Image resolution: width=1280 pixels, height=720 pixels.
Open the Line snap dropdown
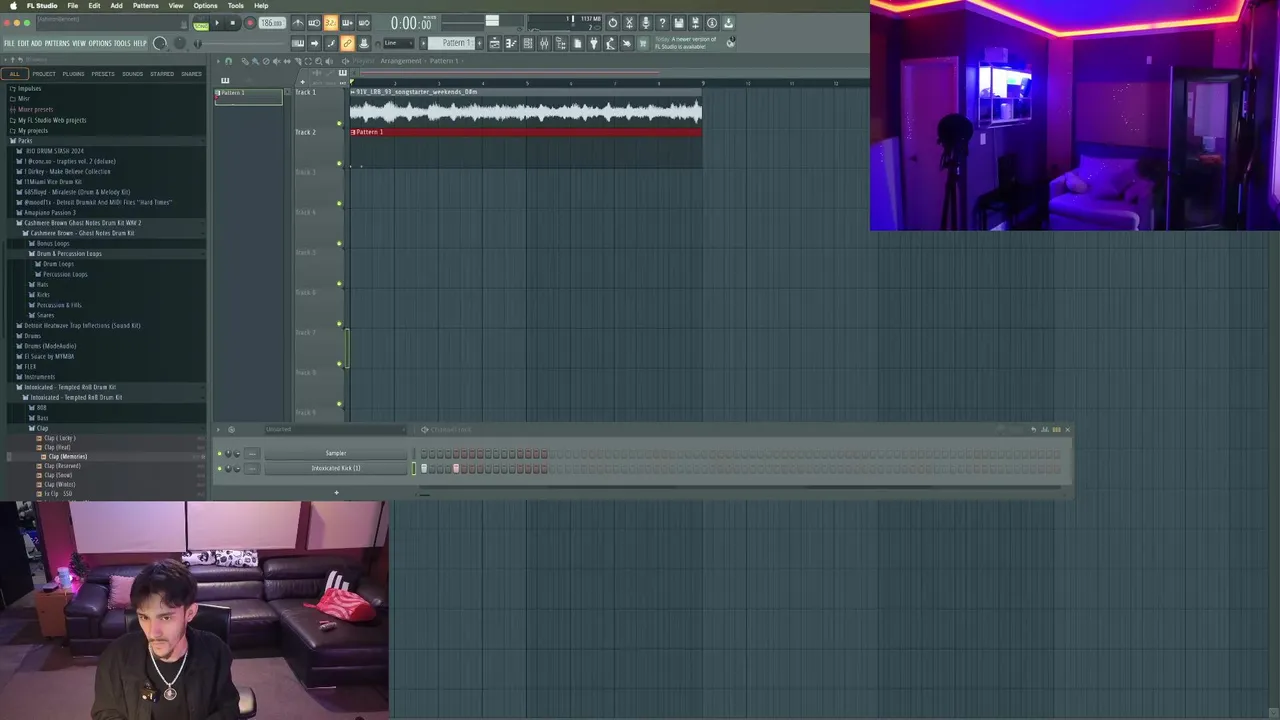399,43
